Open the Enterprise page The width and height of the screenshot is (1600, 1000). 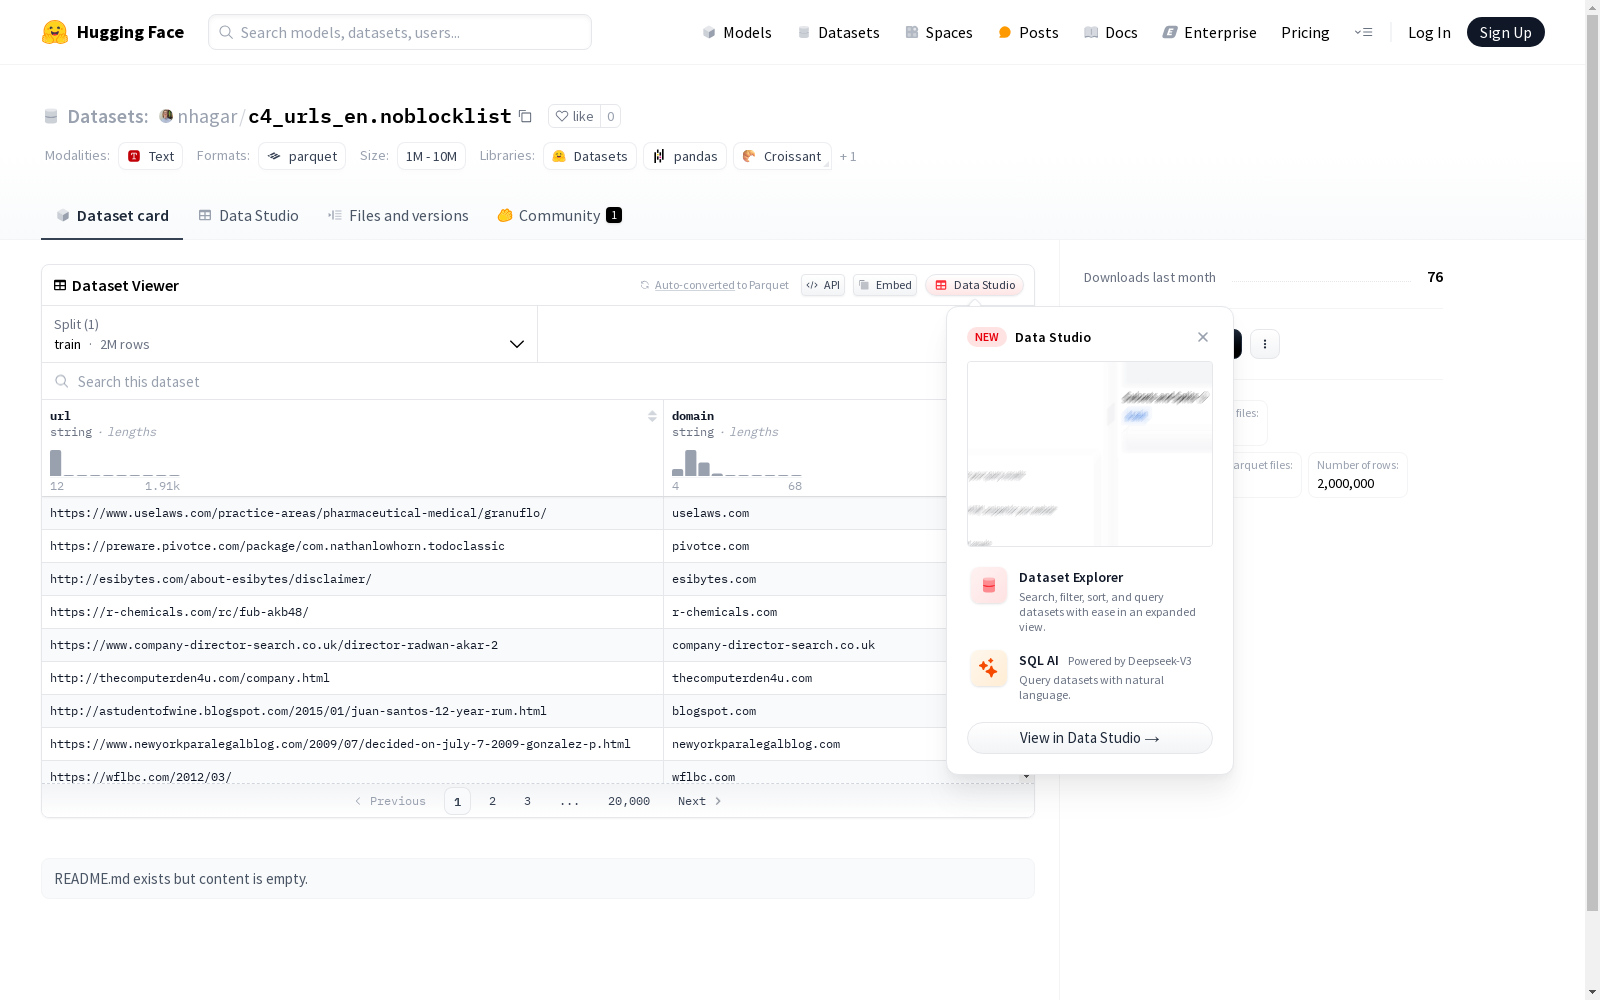coord(1210,32)
